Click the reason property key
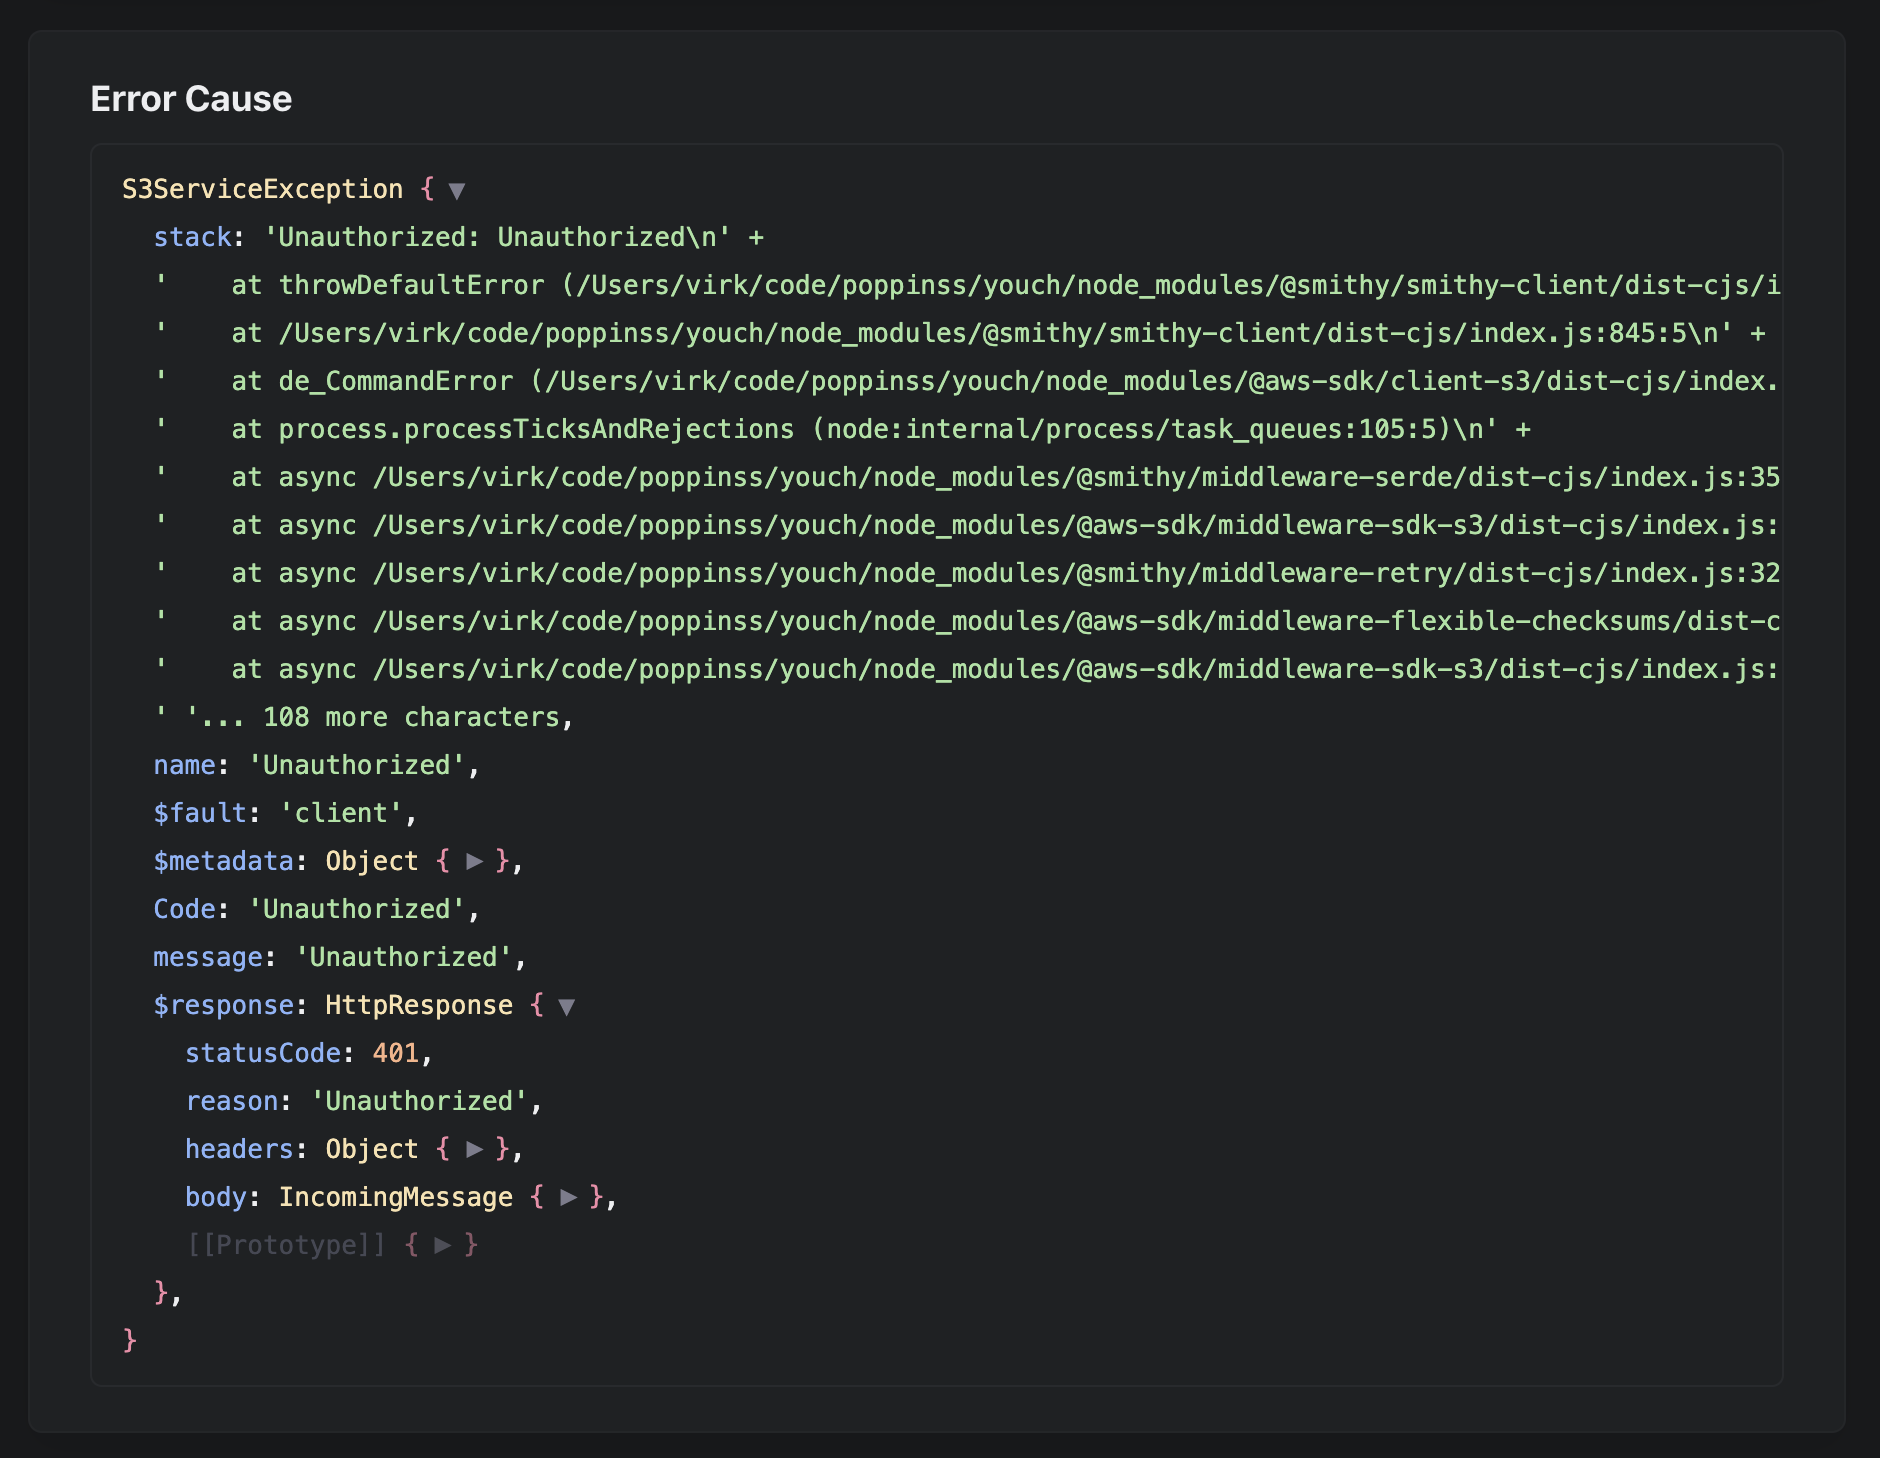The image size is (1880, 1458). point(231,1101)
